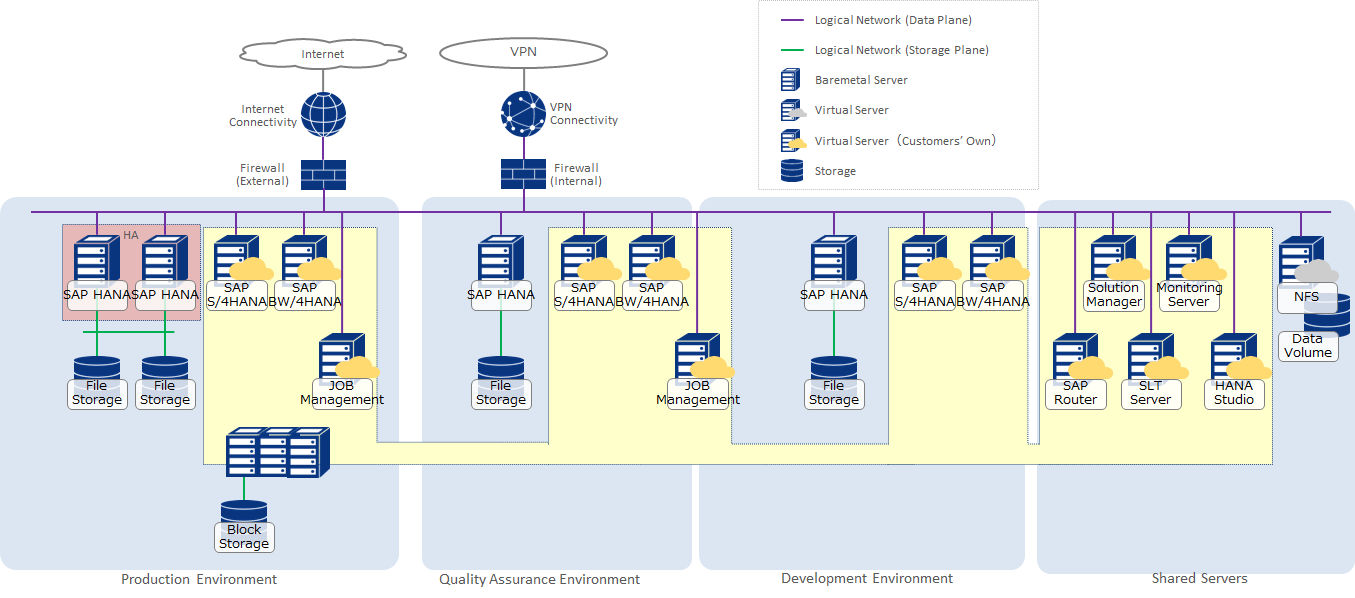Click the purple Data Plane legend line
Screen dimensions: 1355x598
(x=793, y=20)
